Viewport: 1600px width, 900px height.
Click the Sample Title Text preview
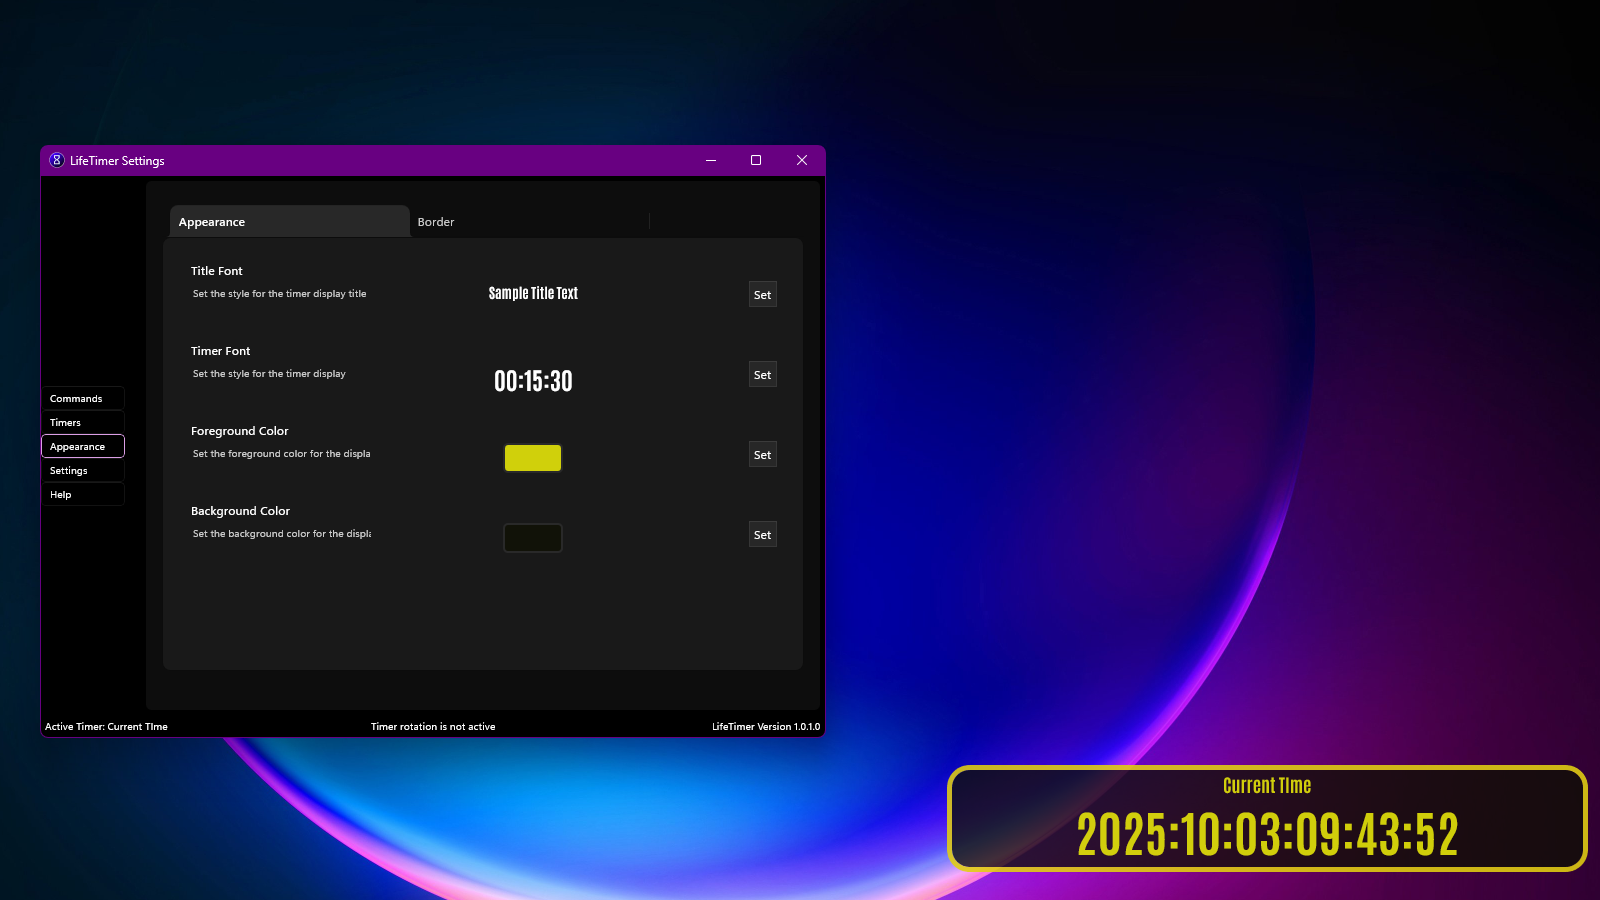pos(532,293)
